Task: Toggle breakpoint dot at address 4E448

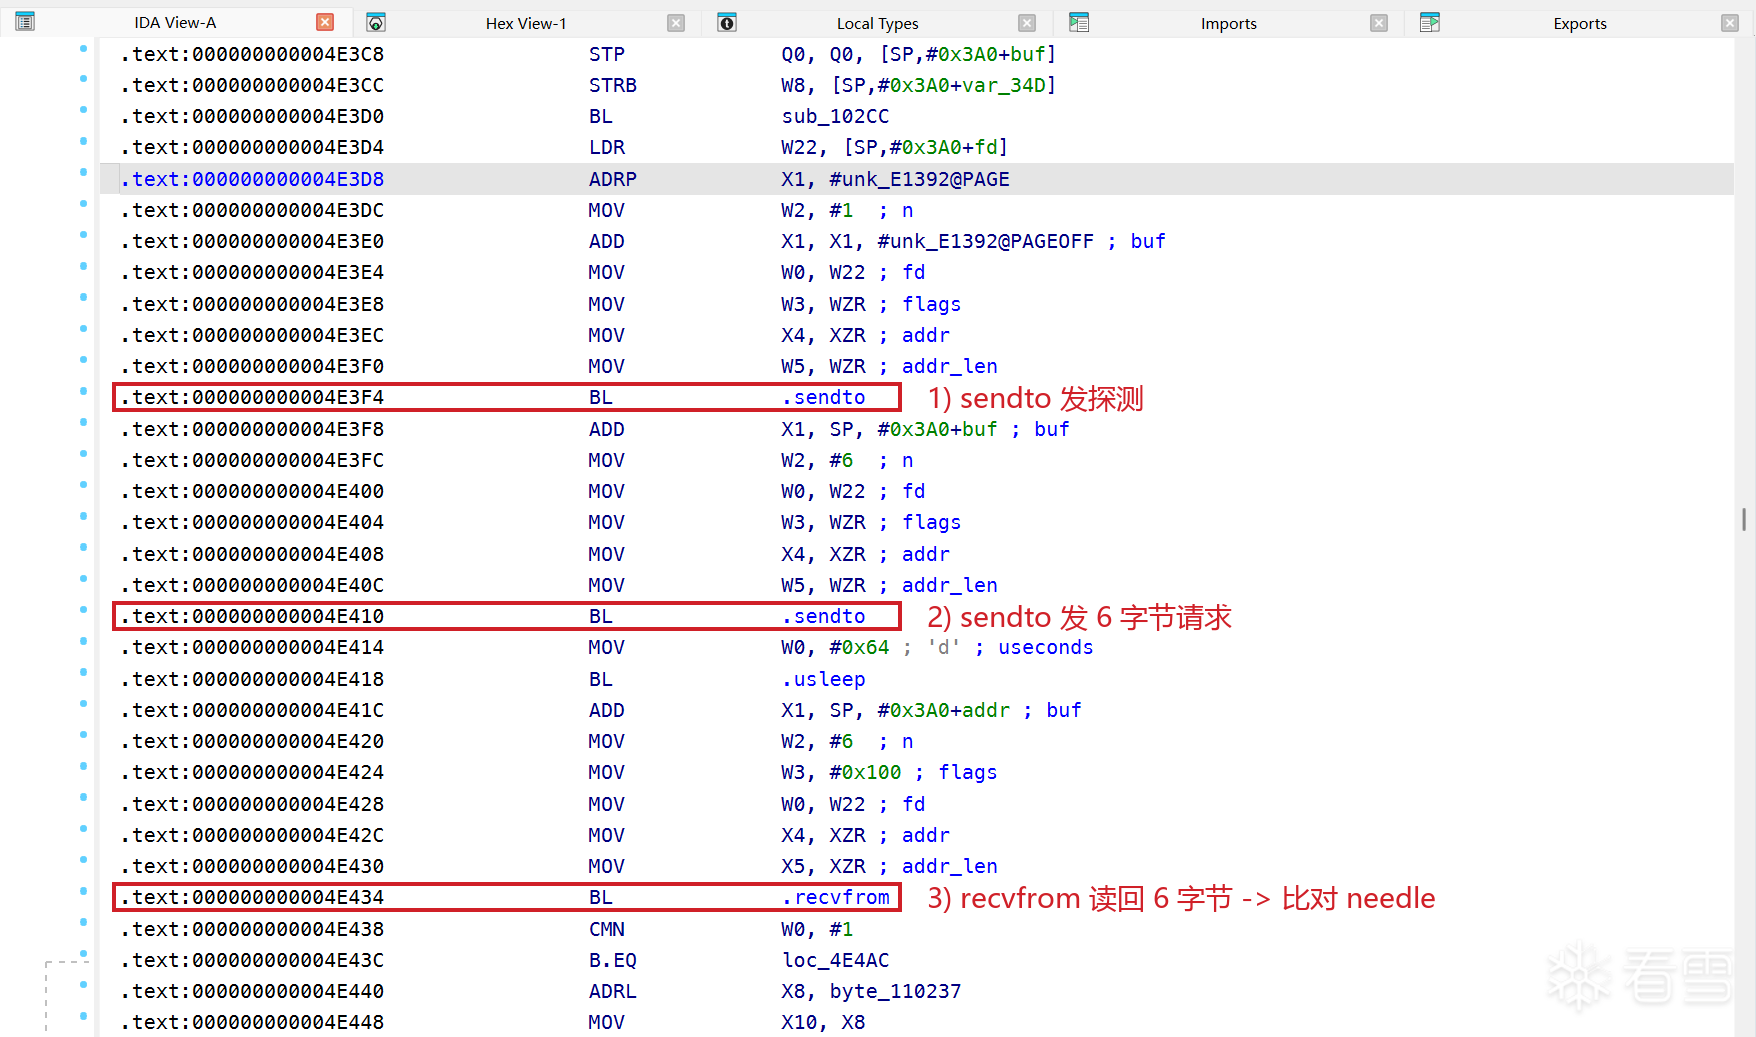Action: 83,1016
